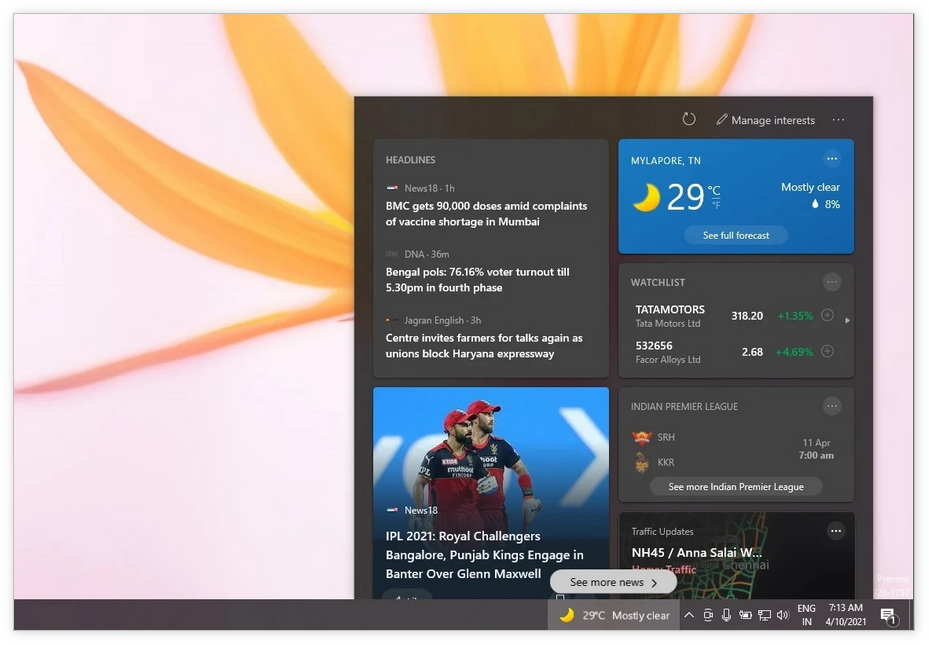Screen dimensions: 929x645
Task: Switch temperature unit to Celsius
Action: [714, 190]
